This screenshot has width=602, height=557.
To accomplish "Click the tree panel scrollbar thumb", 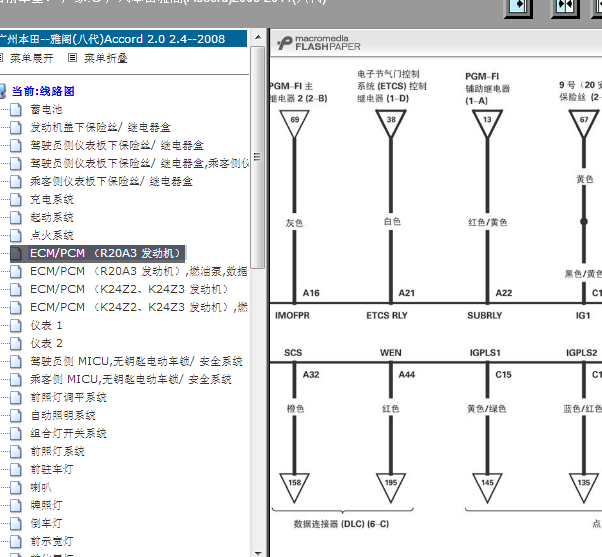I will tap(258, 157).
